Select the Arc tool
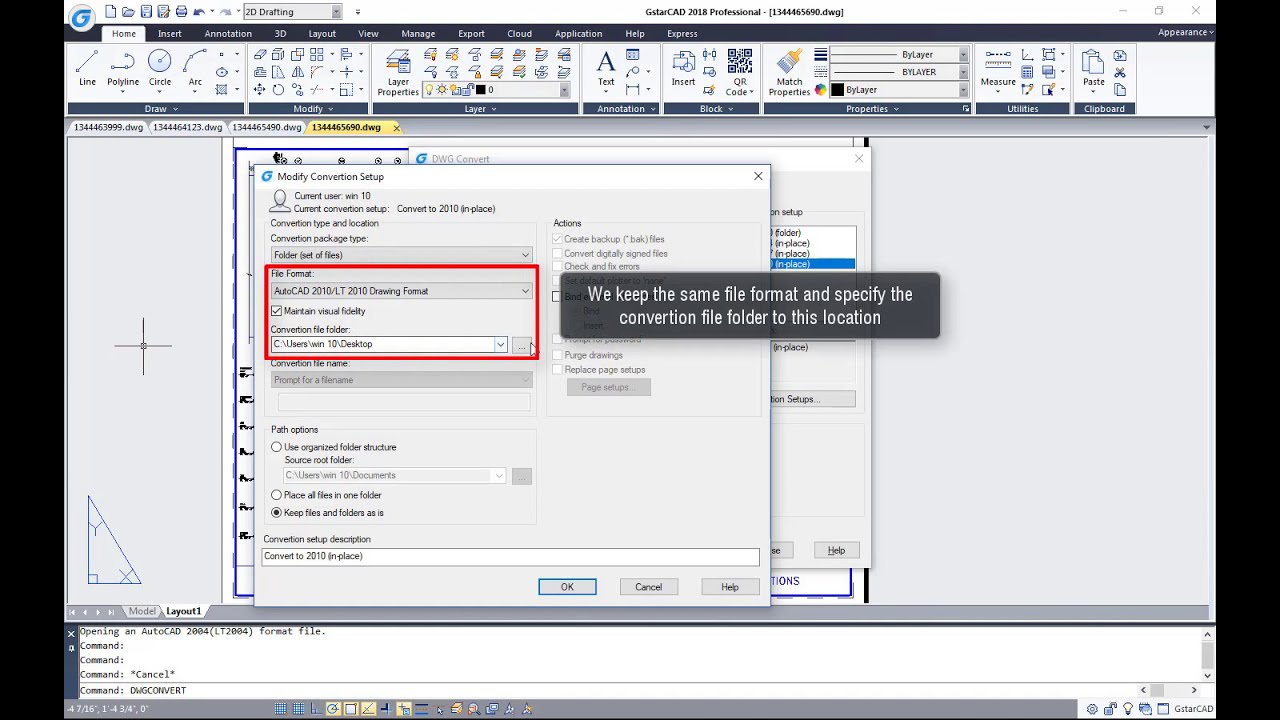 point(195,68)
